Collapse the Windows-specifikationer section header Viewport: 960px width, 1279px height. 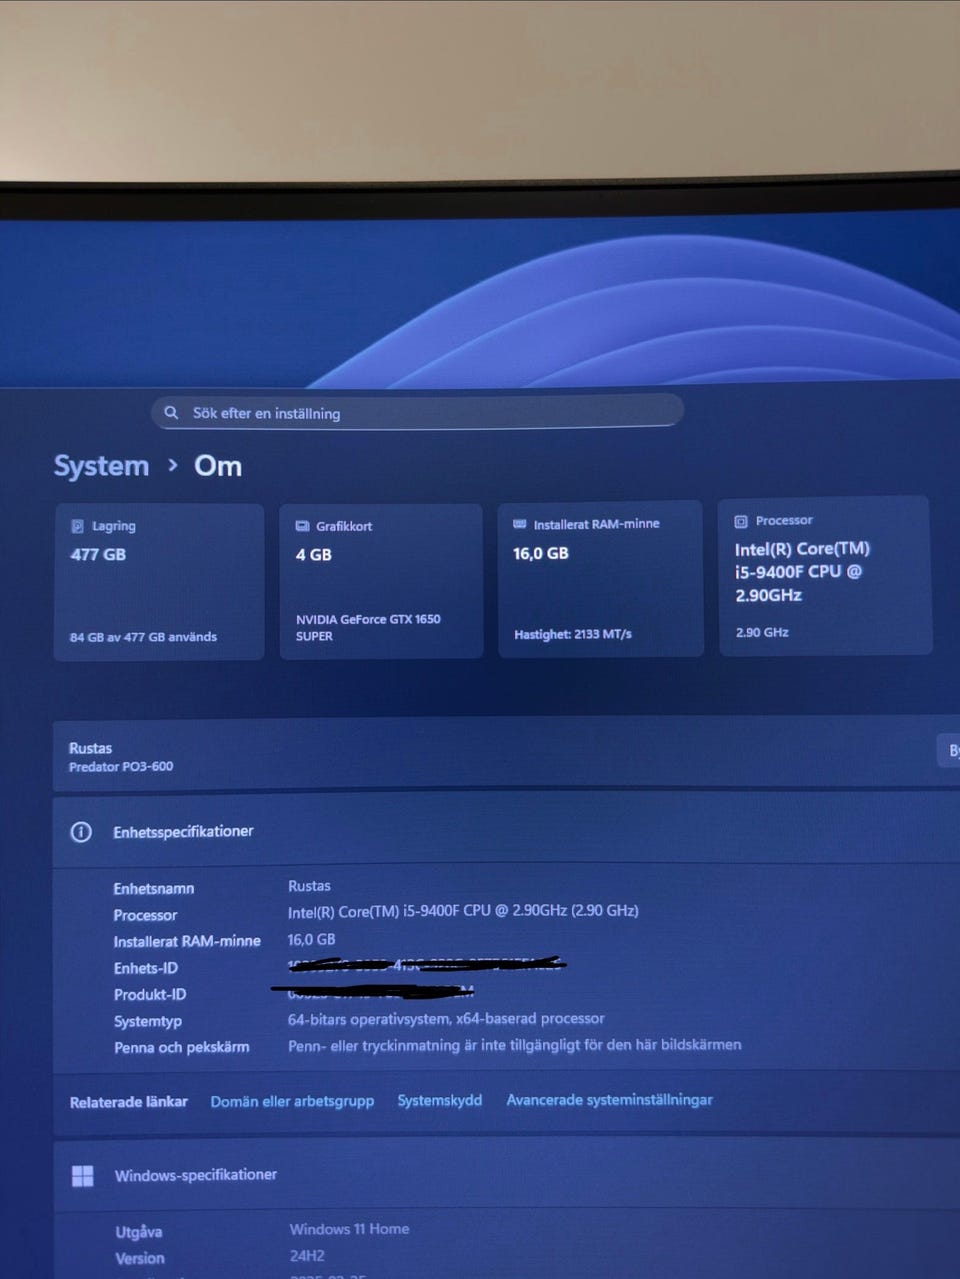pos(506,1175)
